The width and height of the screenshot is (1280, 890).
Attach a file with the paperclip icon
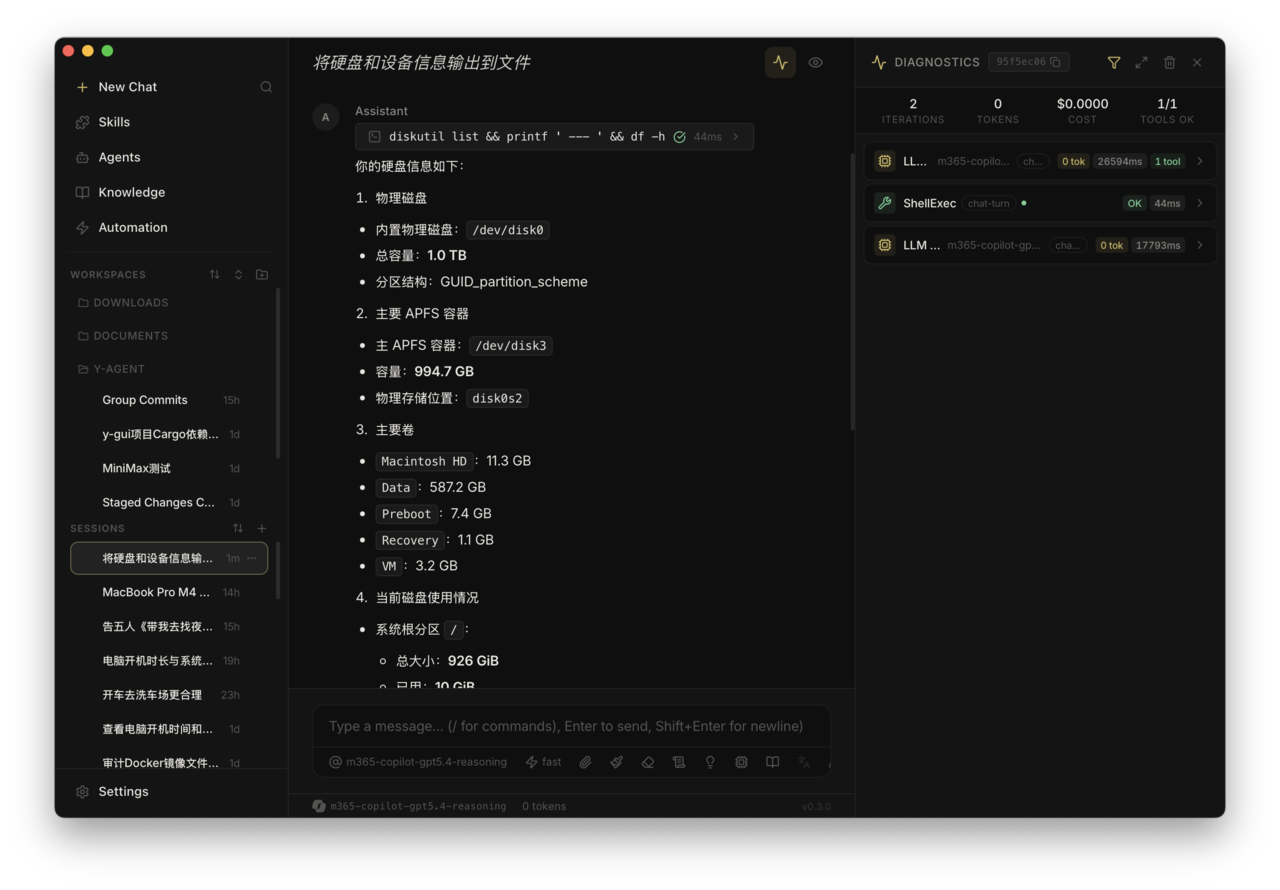pos(585,762)
